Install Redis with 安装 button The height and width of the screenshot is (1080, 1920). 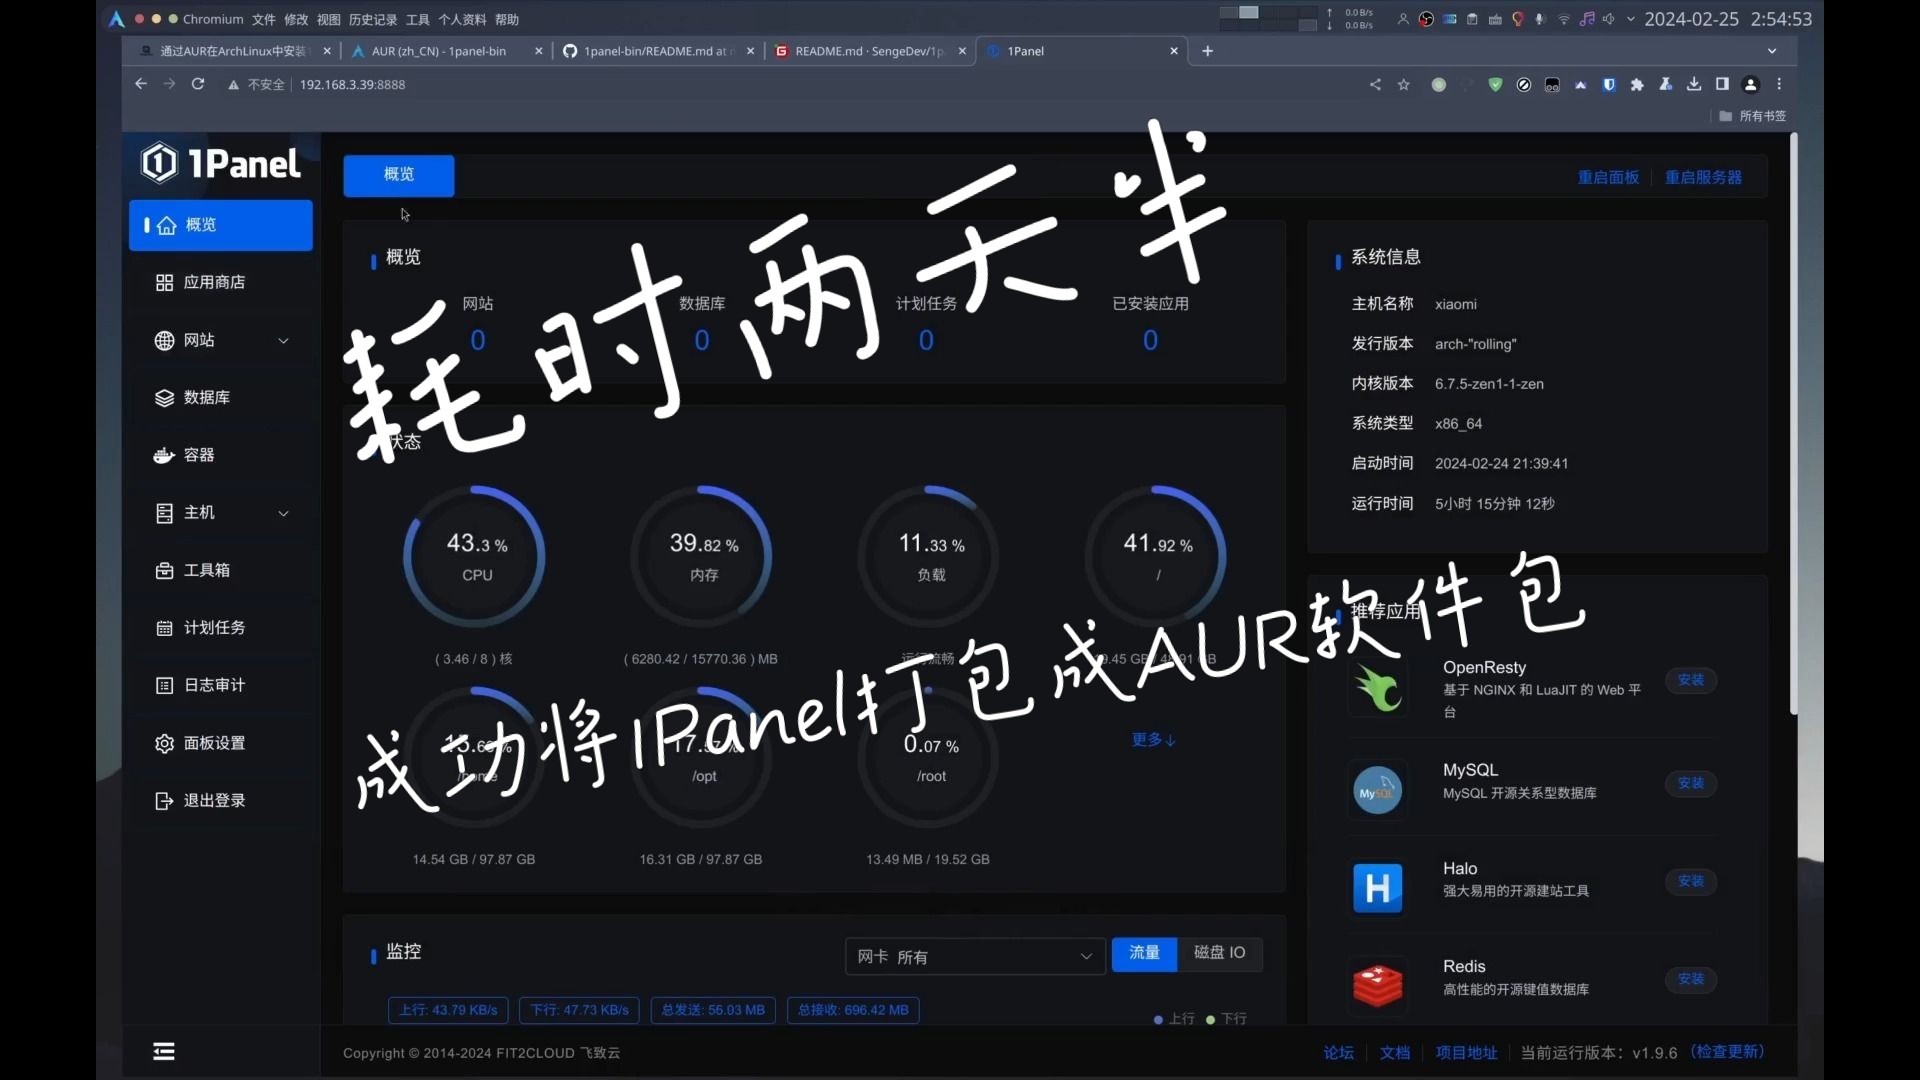[x=1691, y=979]
